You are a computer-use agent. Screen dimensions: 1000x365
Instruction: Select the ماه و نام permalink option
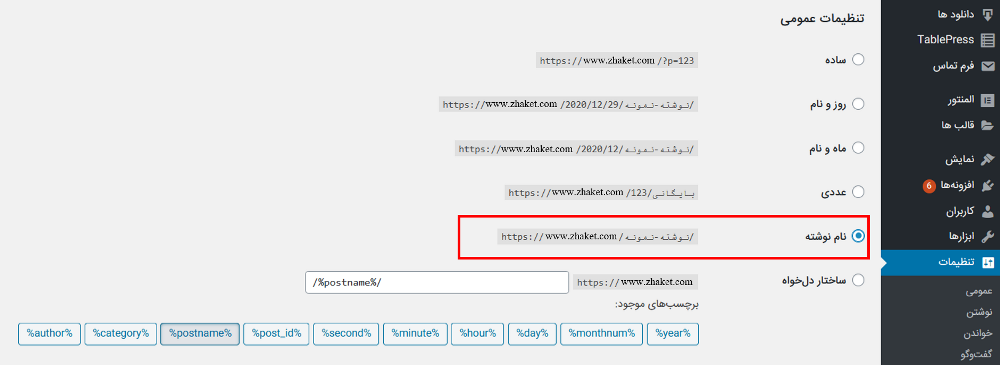point(858,147)
